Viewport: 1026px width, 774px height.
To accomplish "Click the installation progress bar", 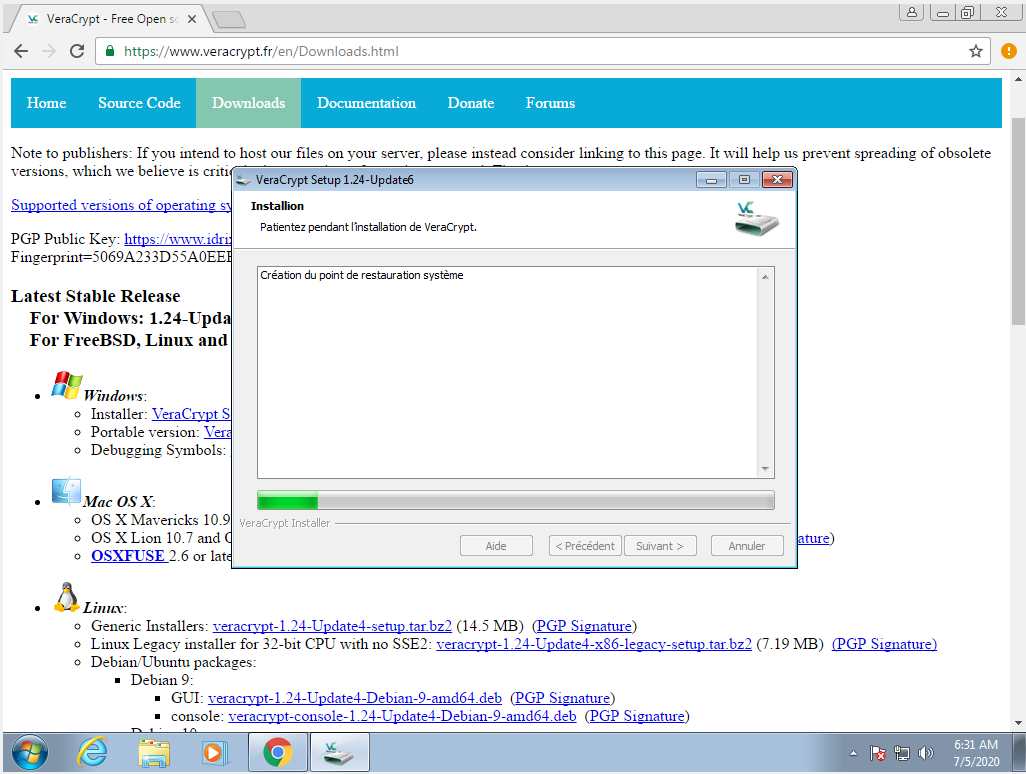I will 516,501.
